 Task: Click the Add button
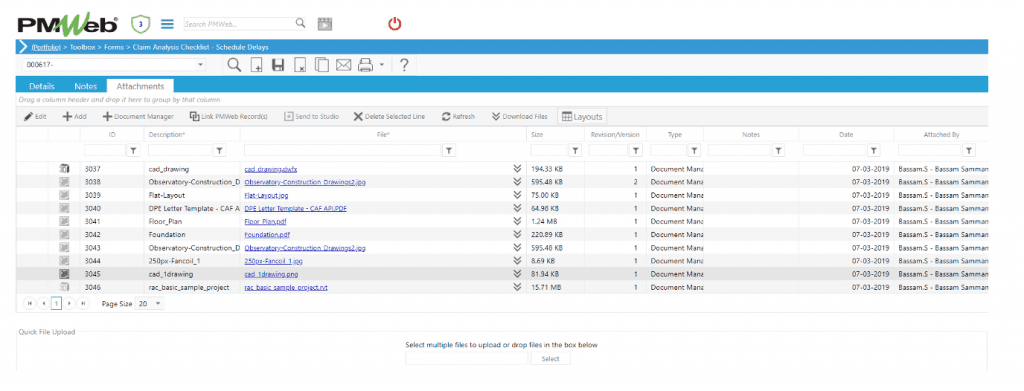point(74,116)
